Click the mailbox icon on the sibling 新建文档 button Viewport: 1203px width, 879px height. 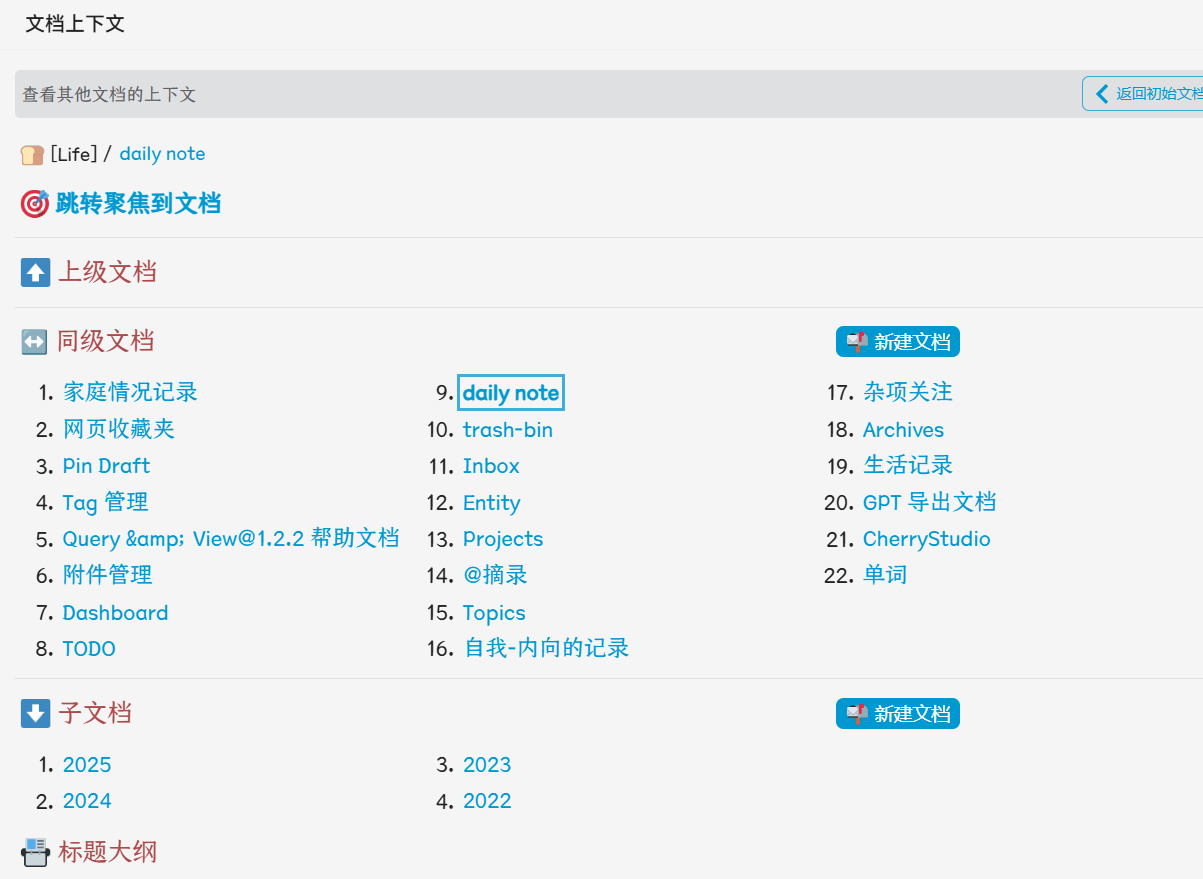859,341
